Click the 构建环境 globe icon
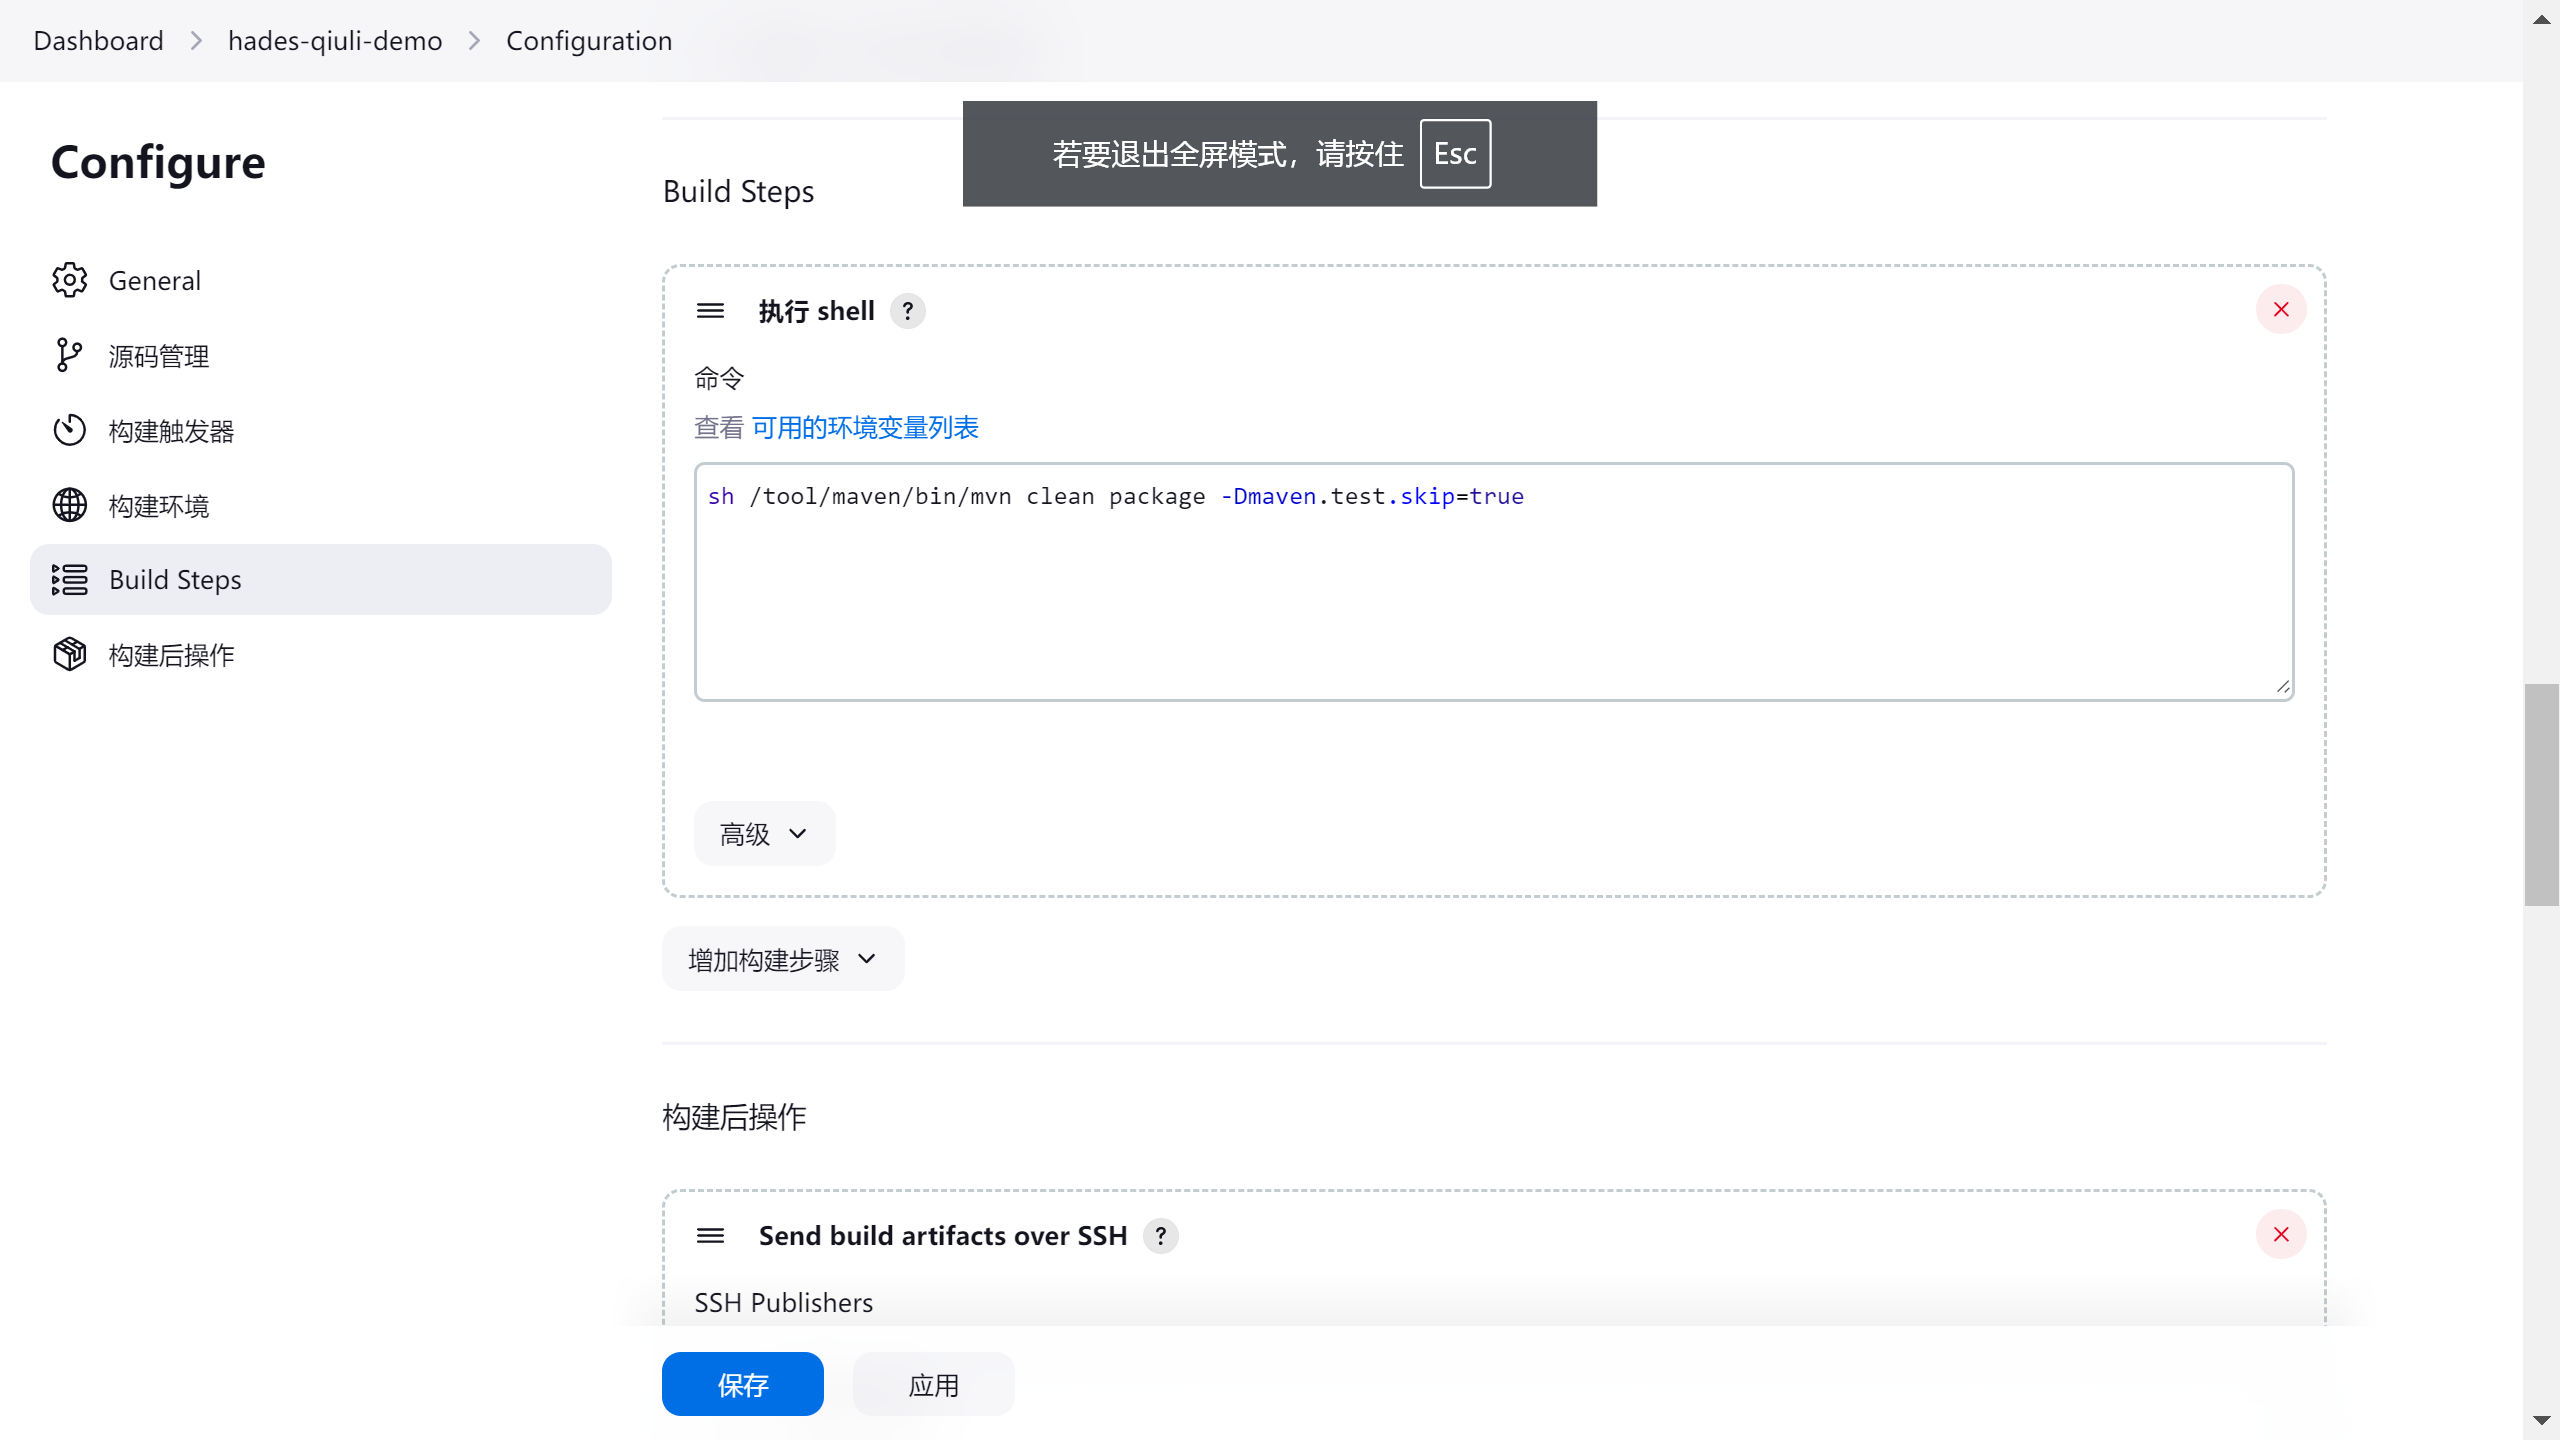Screen dimensions: 2560x1440 pyautogui.click(x=70, y=505)
